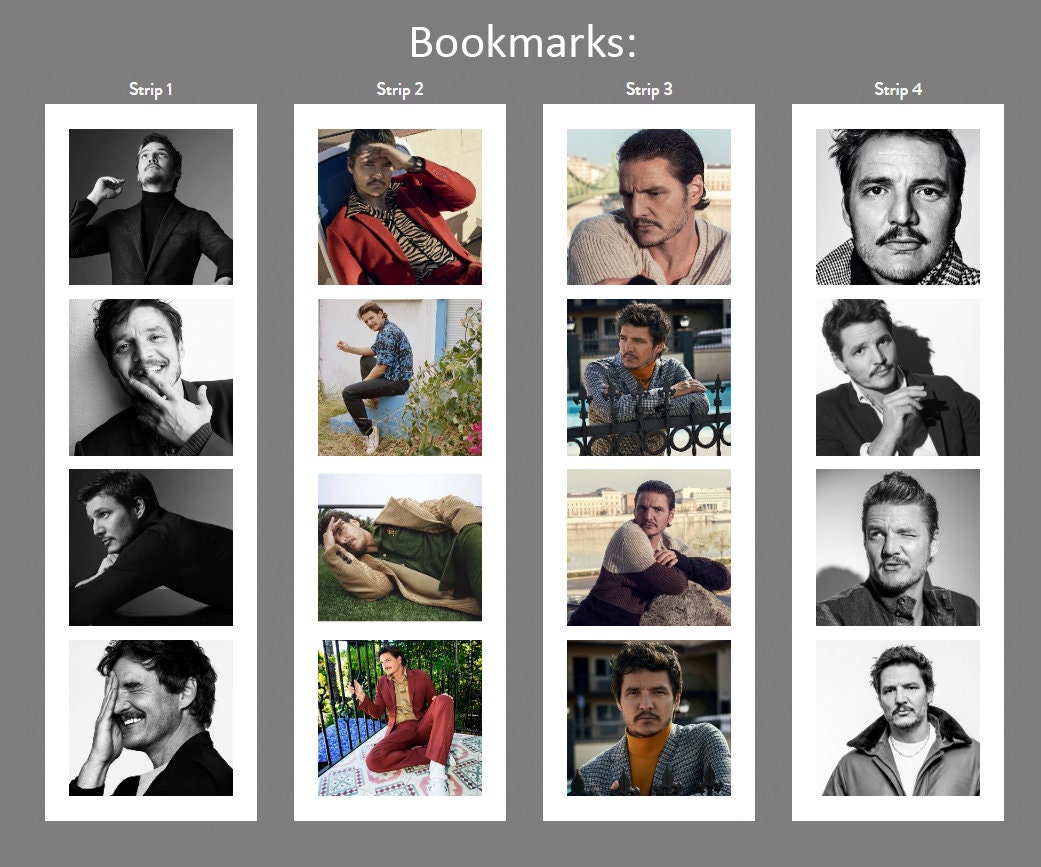Select the riverside rock photo in Strip 3
Image resolution: width=1041 pixels, height=867 pixels.
point(648,546)
